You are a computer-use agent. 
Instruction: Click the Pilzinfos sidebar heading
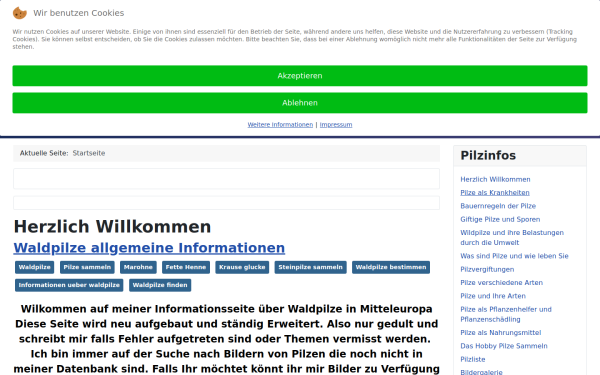click(x=488, y=156)
